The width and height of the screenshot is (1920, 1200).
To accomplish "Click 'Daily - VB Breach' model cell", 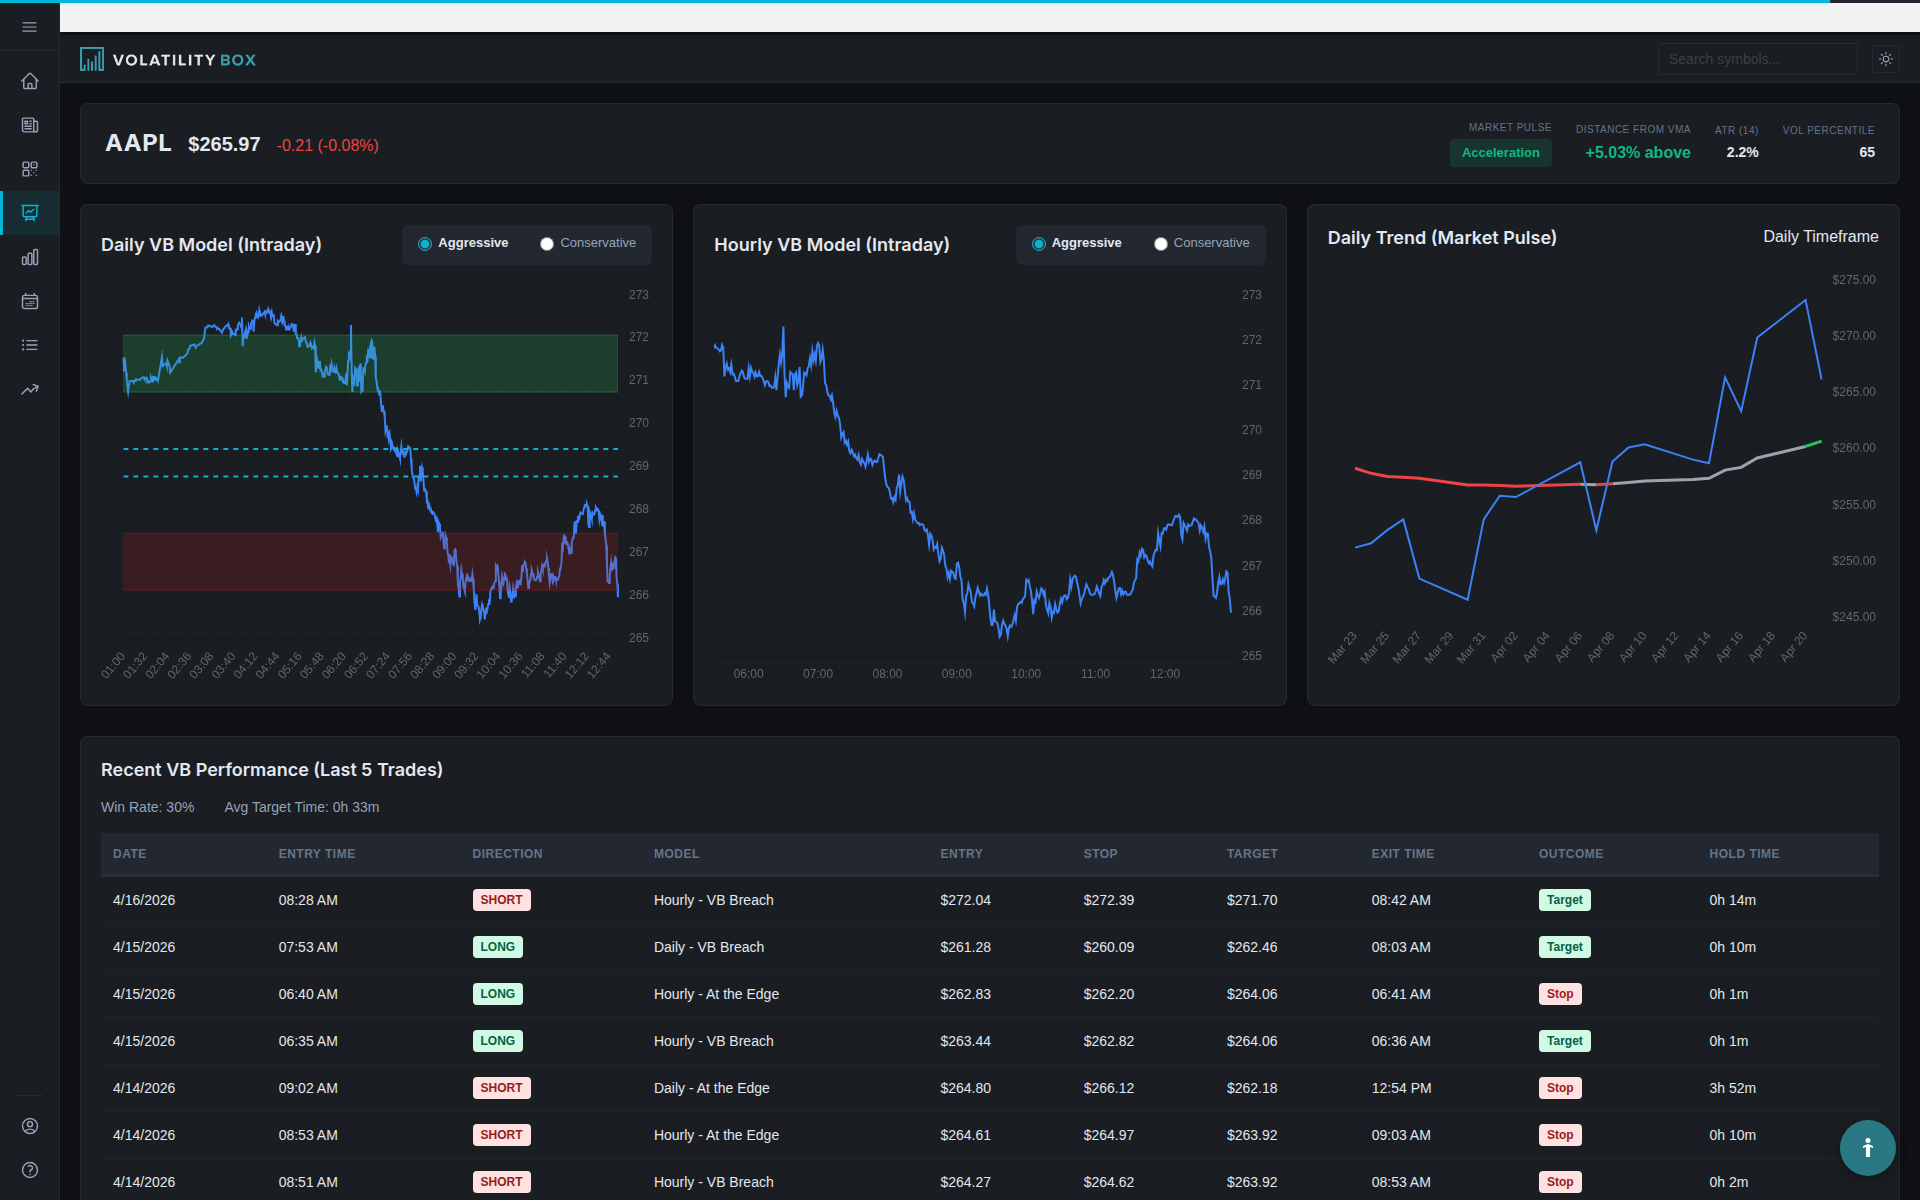I will (x=709, y=947).
